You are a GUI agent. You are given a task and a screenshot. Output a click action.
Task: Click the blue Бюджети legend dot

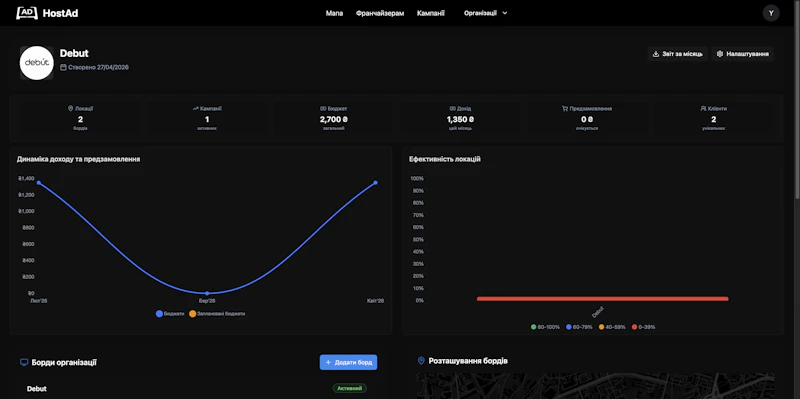tap(159, 314)
